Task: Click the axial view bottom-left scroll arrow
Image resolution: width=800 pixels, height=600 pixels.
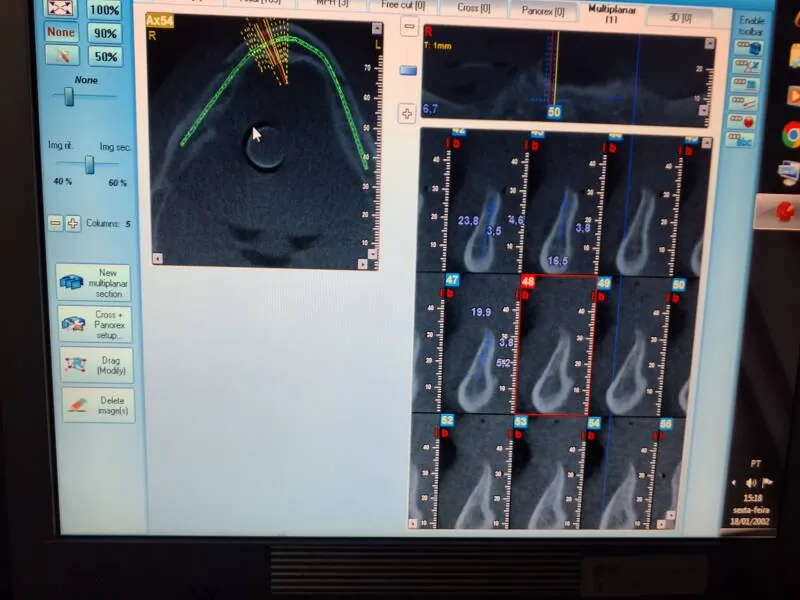Action: pyautogui.click(x=158, y=259)
